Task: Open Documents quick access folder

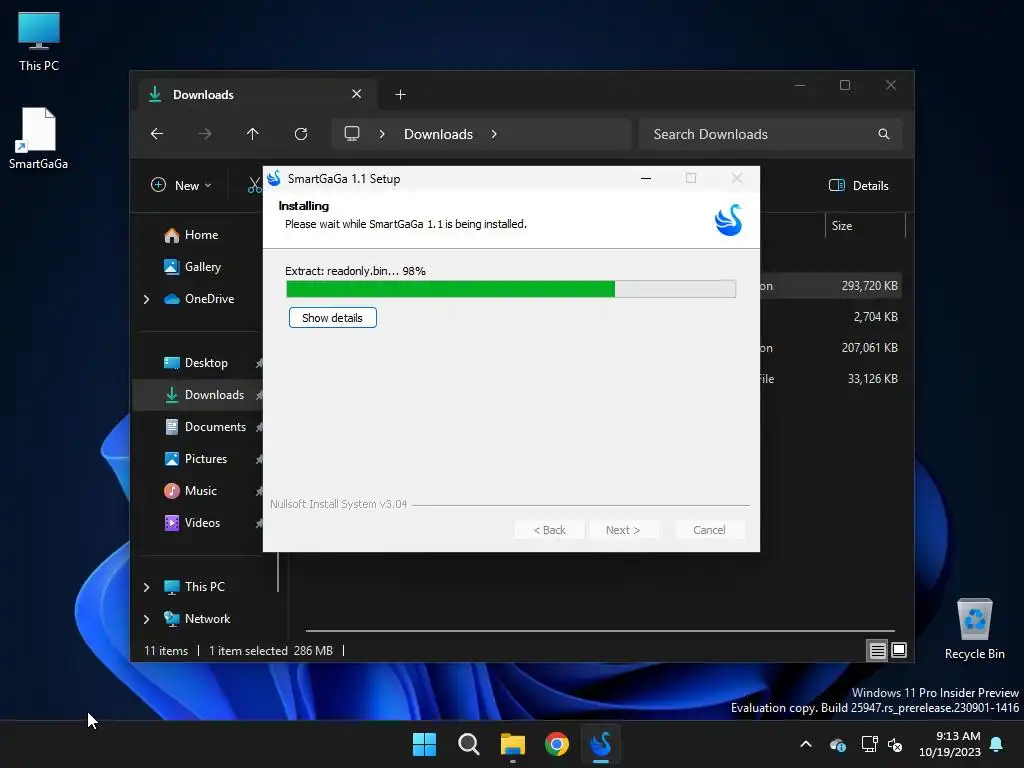Action: point(215,426)
